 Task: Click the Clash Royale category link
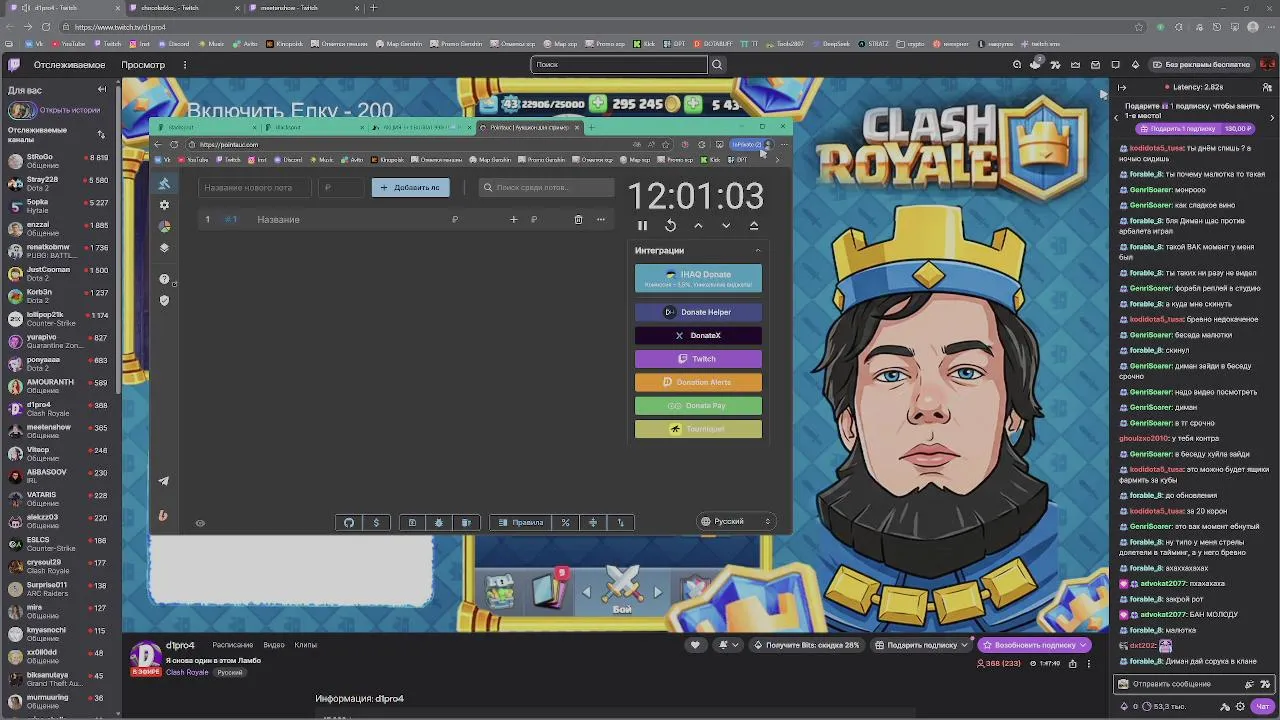pos(187,672)
